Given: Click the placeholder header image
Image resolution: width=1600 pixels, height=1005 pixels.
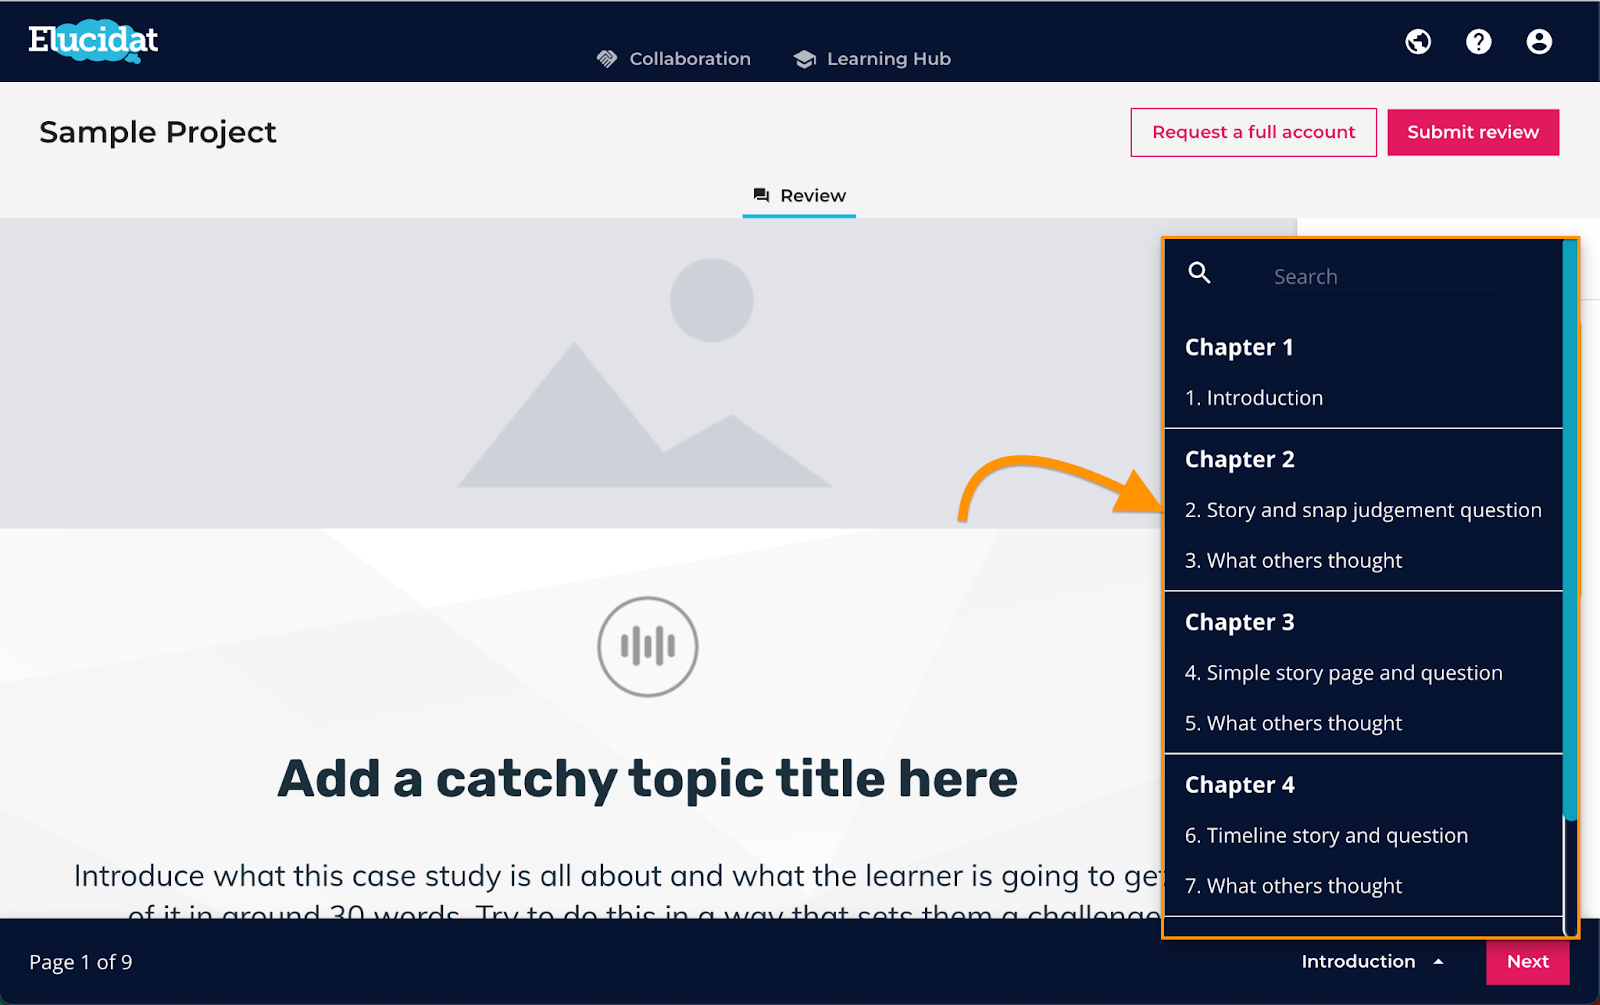Looking at the screenshot, I should pos(648,373).
